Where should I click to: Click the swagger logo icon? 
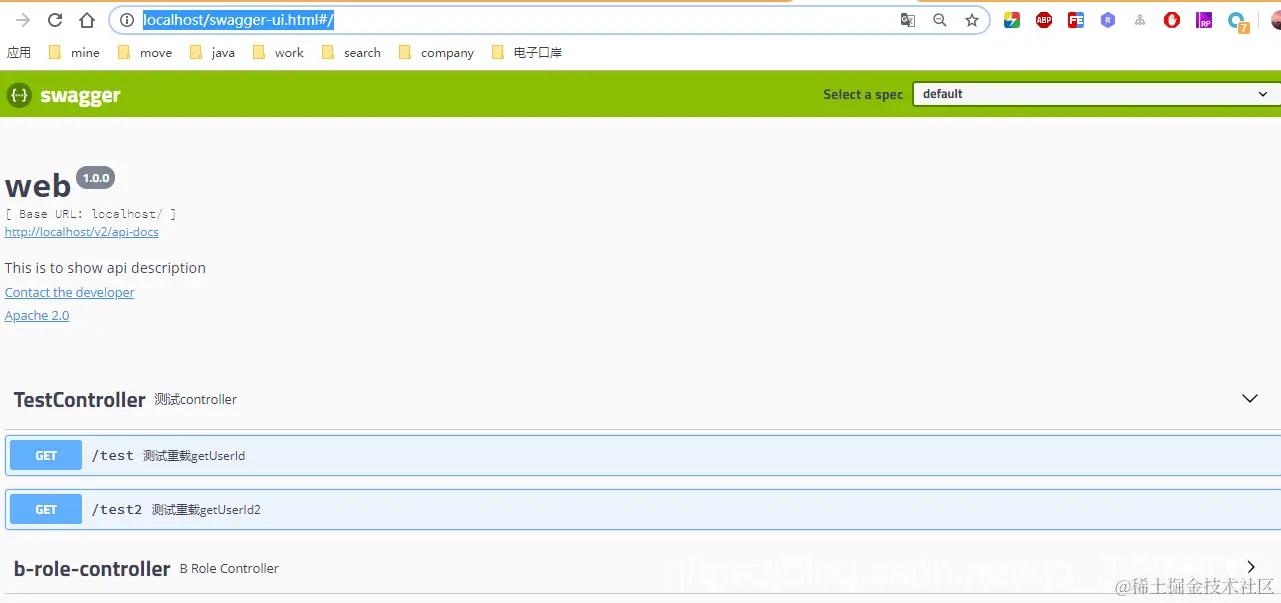click(19, 95)
